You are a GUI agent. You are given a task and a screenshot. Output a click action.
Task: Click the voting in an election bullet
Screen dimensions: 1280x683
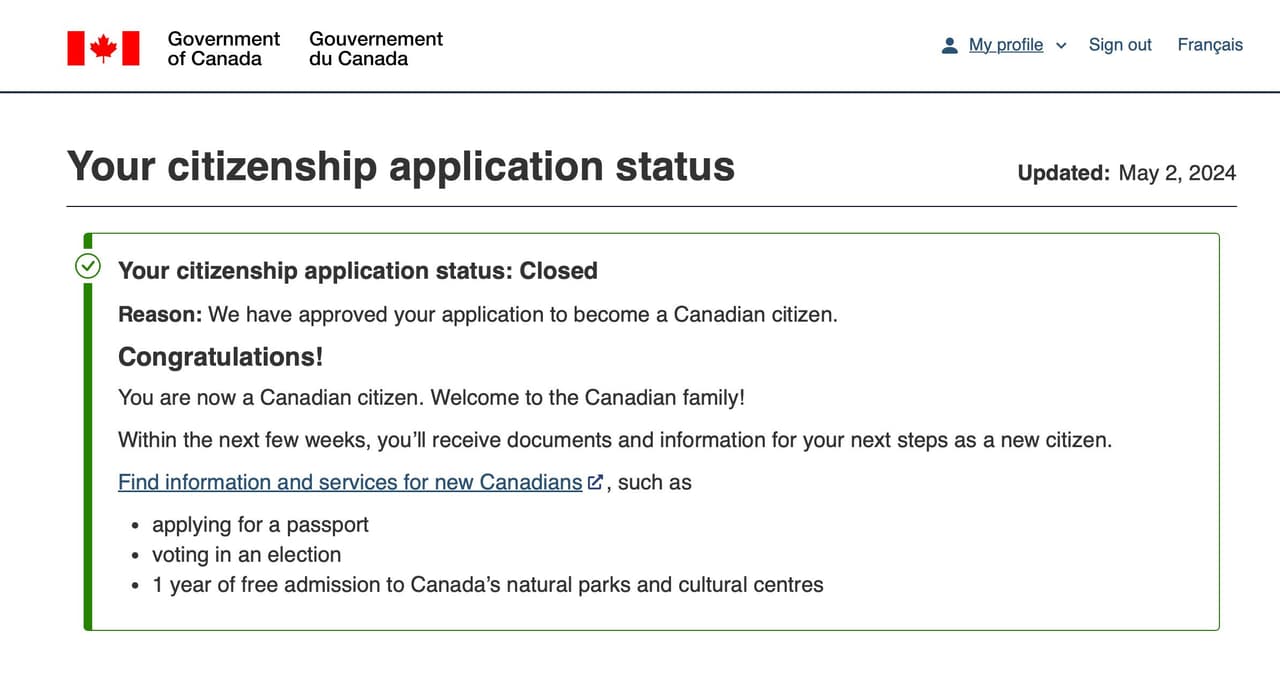[246, 555]
